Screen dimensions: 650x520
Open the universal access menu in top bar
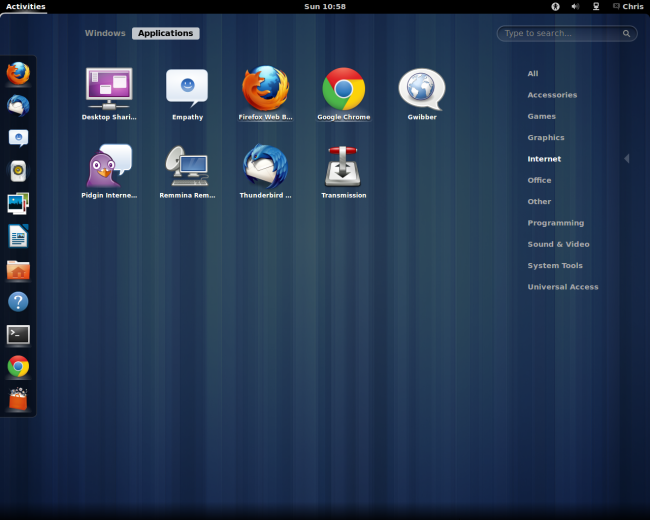(x=555, y=6)
